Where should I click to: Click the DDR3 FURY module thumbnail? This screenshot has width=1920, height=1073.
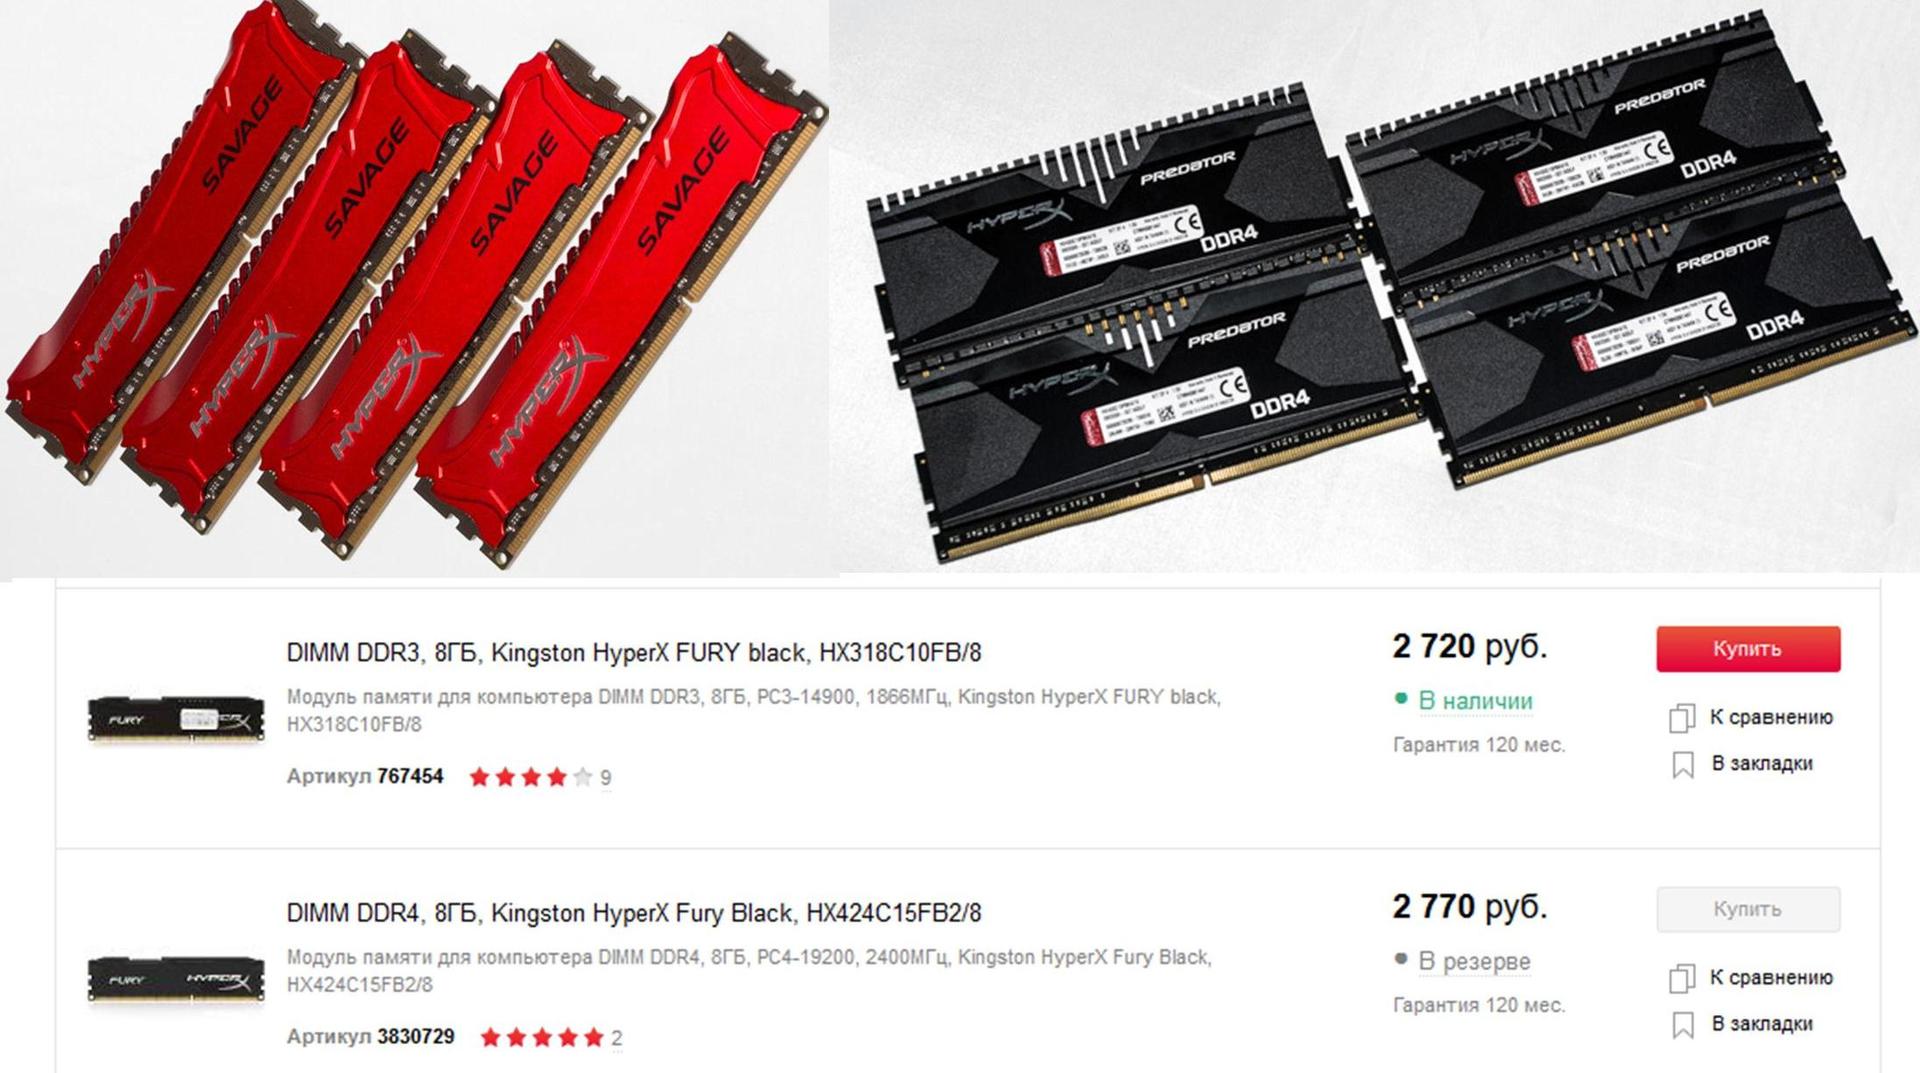tap(176, 720)
